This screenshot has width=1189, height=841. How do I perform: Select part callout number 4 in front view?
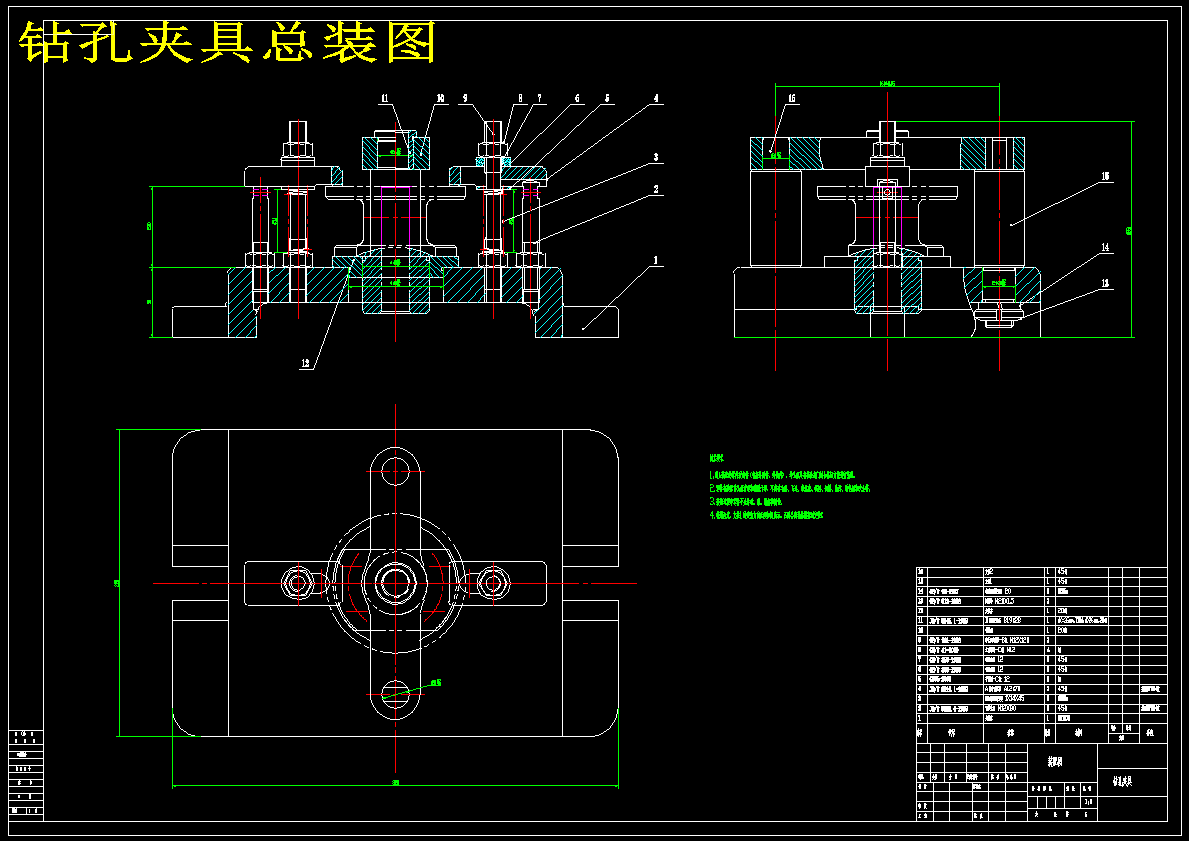pos(657,99)
